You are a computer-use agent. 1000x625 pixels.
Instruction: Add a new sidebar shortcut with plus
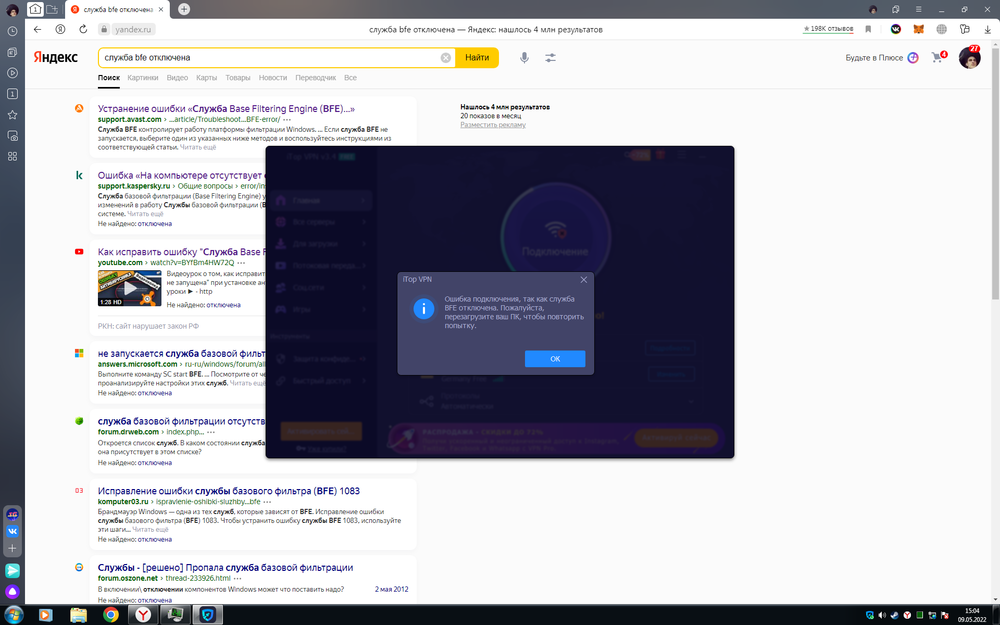coord(12,548)
